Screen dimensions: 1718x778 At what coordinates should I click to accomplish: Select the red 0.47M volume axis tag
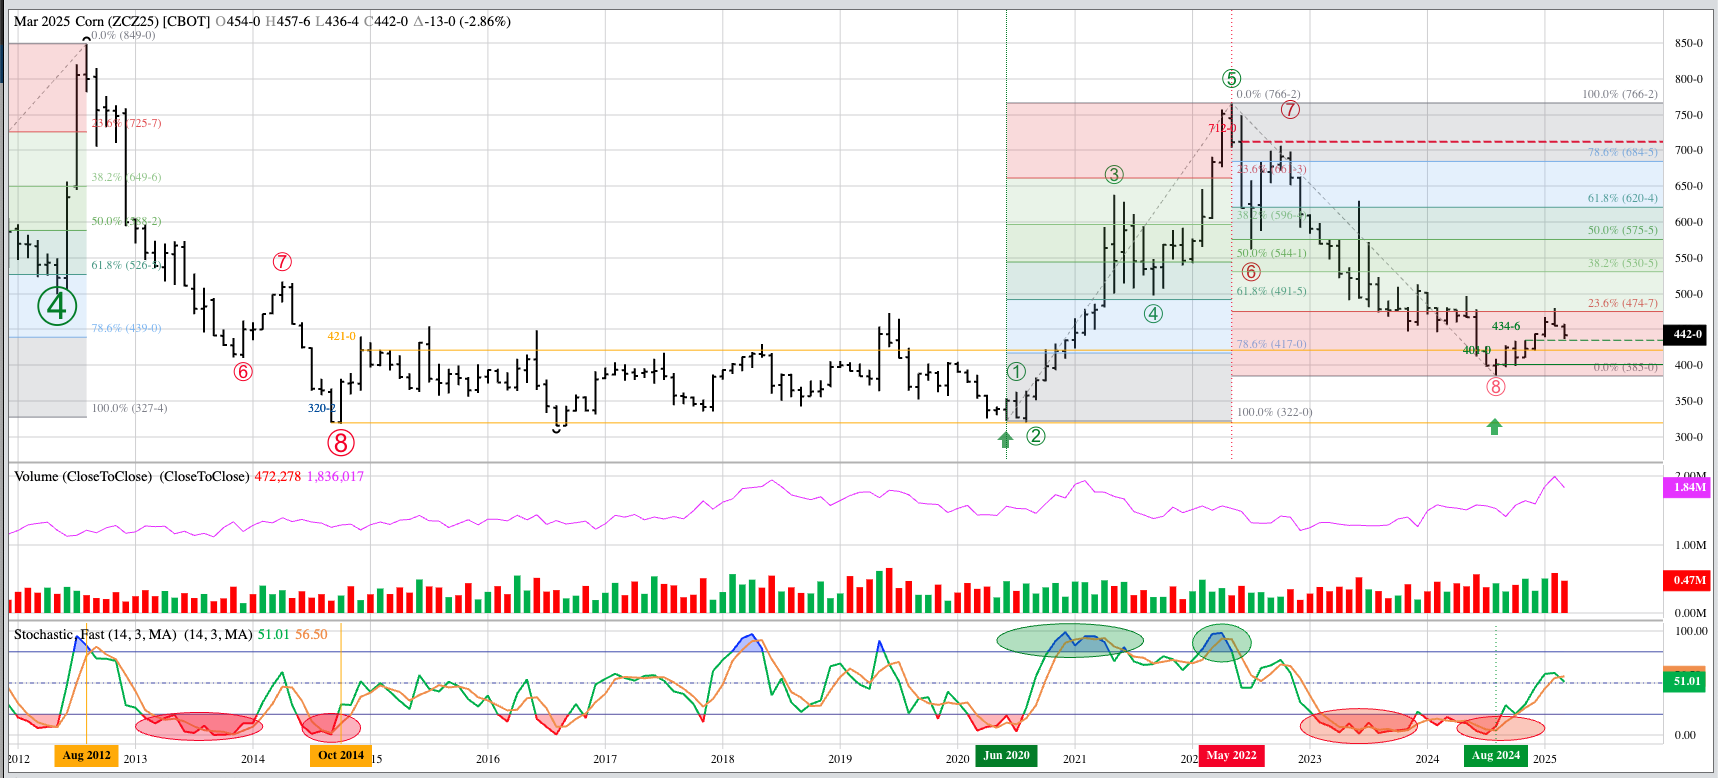click(x=1689, y=580)
